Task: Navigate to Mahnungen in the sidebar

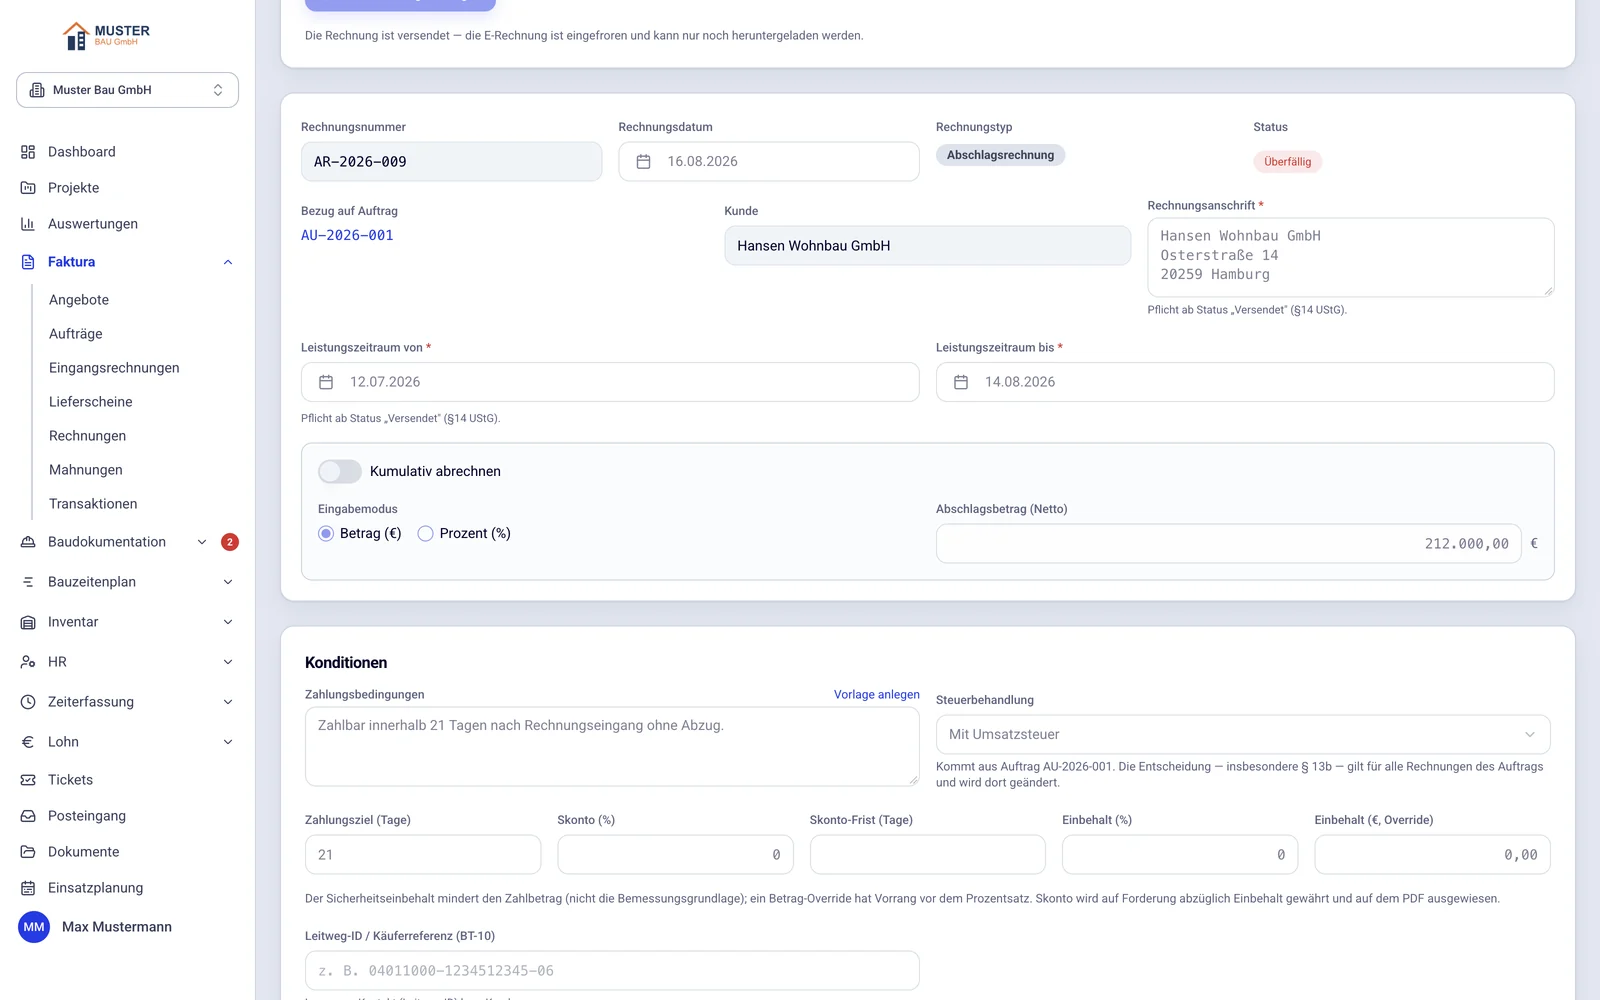Action: point(86,470)
